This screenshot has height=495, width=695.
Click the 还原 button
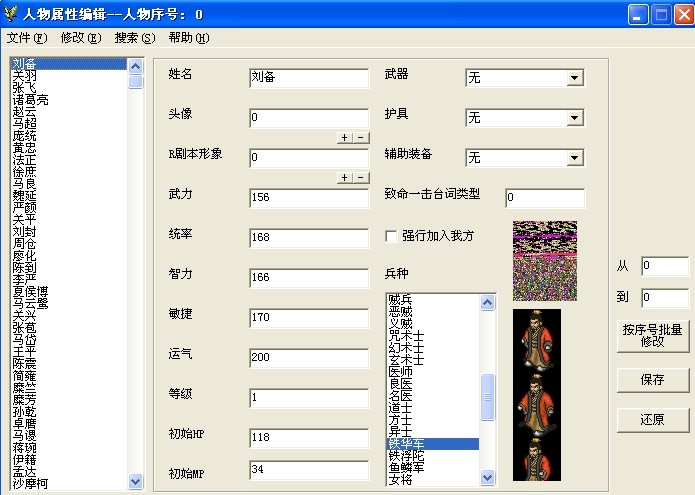click(x=652, y=419)
